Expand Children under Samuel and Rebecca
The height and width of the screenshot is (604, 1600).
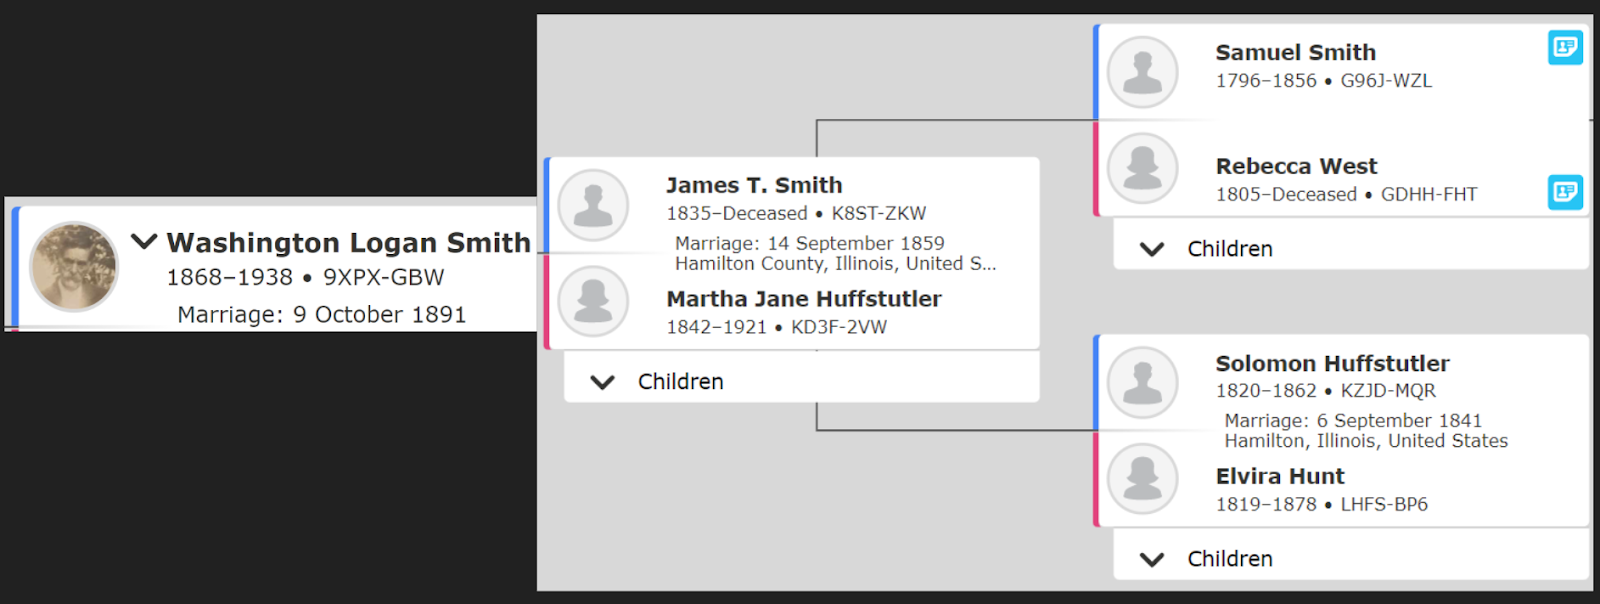[1152, 249]
